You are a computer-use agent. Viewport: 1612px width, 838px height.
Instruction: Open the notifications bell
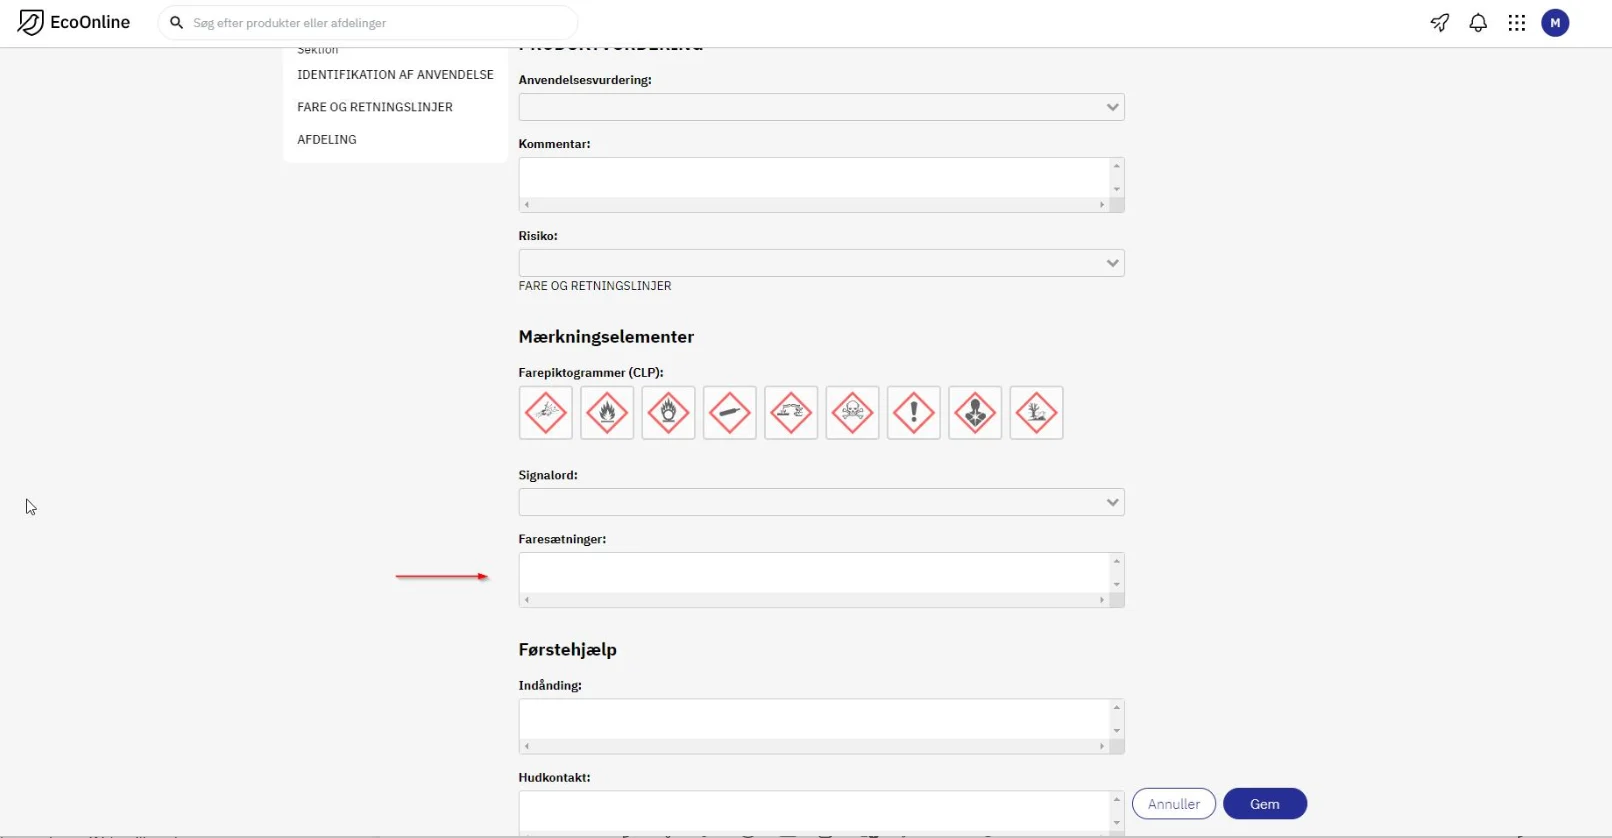tap(1478, 23)
